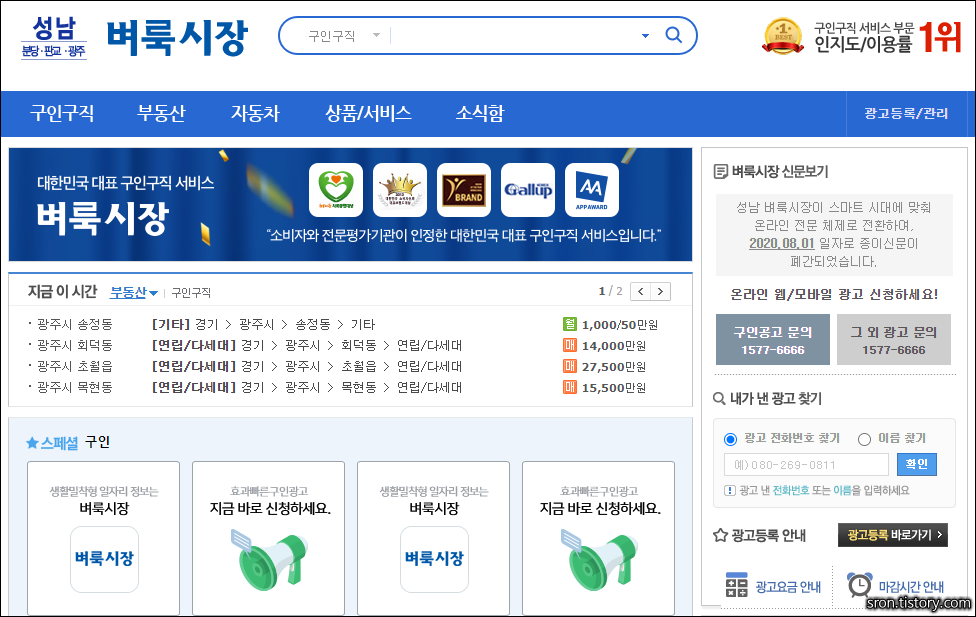The height and width of the screenshot is (617, 976).
Task: Click the 벼룩시장 신문보기 newspaper icon
Action: tap(720, 171)
